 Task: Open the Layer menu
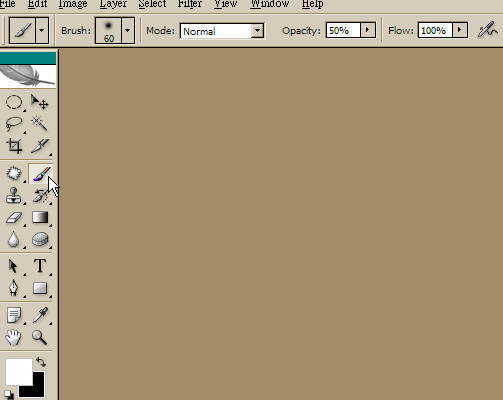click(113, 4)
